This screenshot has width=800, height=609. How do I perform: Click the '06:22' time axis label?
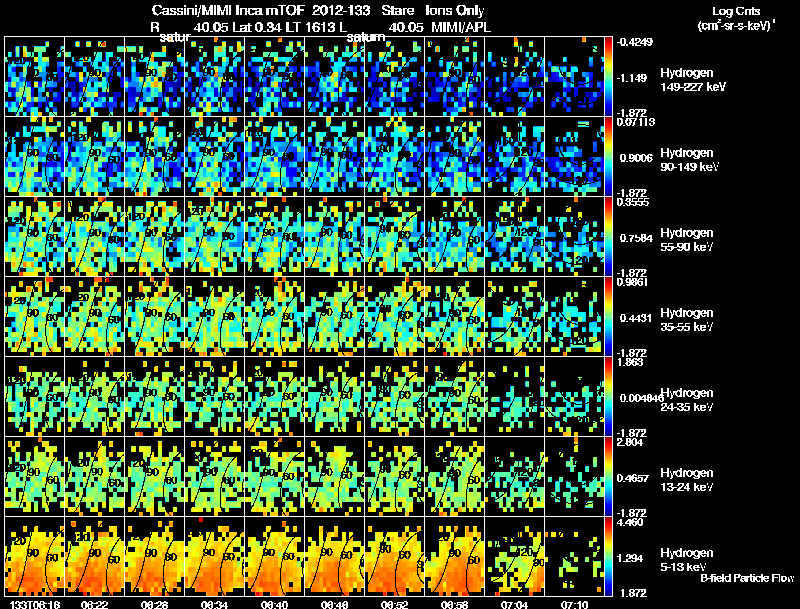[94, 604]
